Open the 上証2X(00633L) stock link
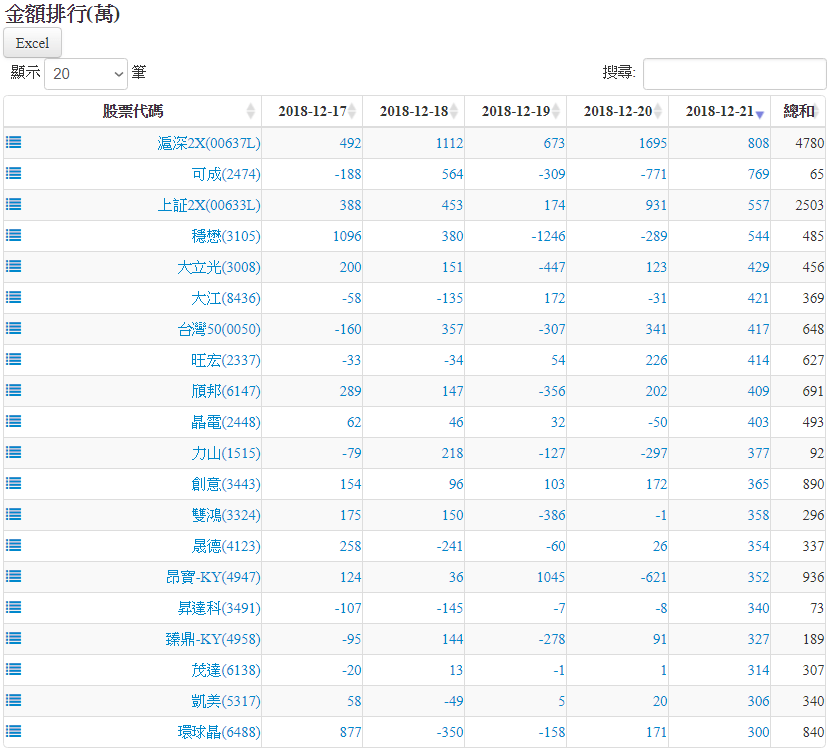This screenshot has width=830, height=753. coord(209,205)
